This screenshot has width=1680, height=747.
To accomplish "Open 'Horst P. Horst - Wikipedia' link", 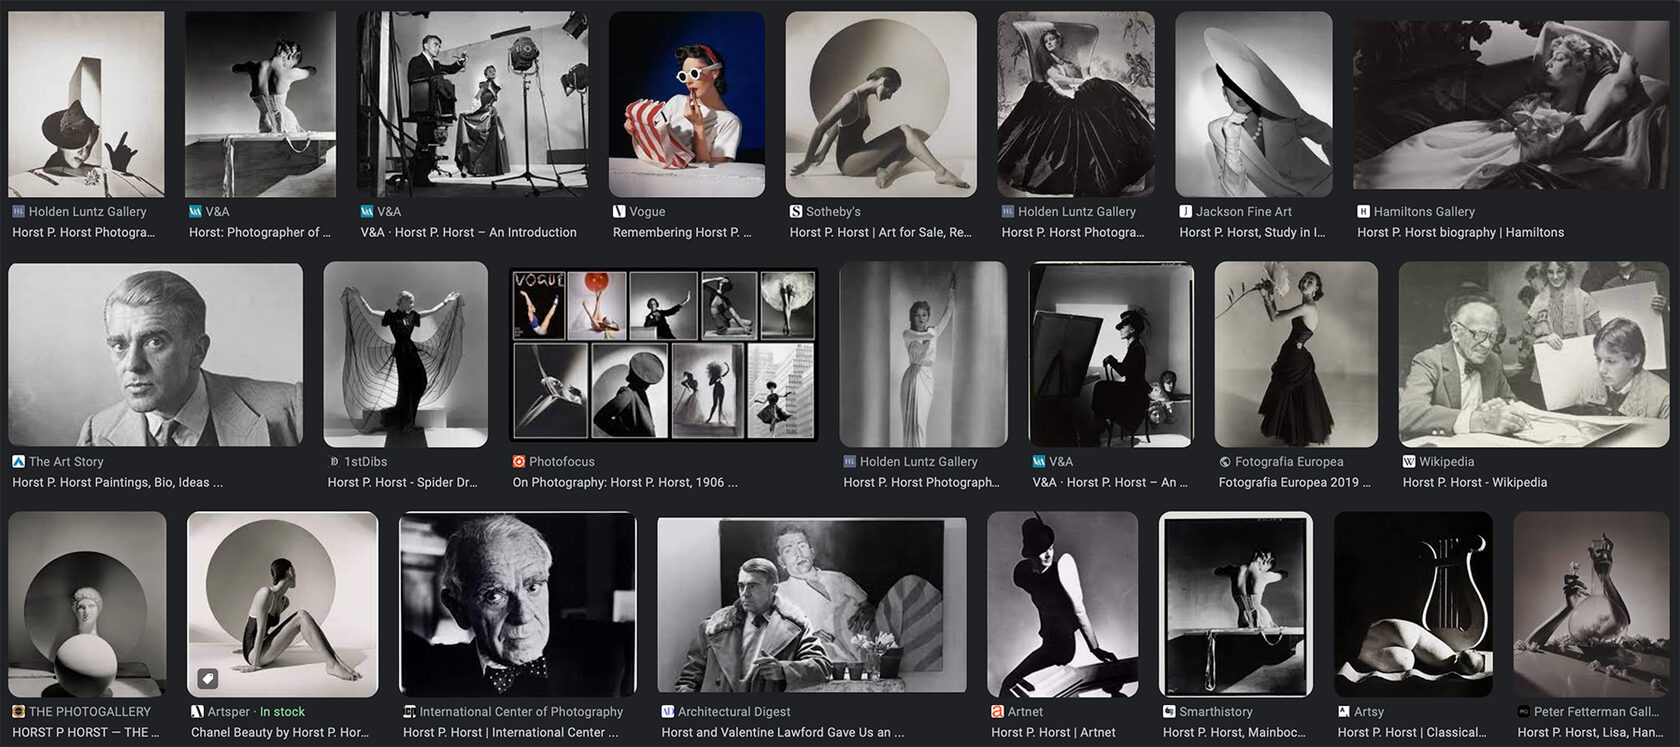I will click(1475, 482).
